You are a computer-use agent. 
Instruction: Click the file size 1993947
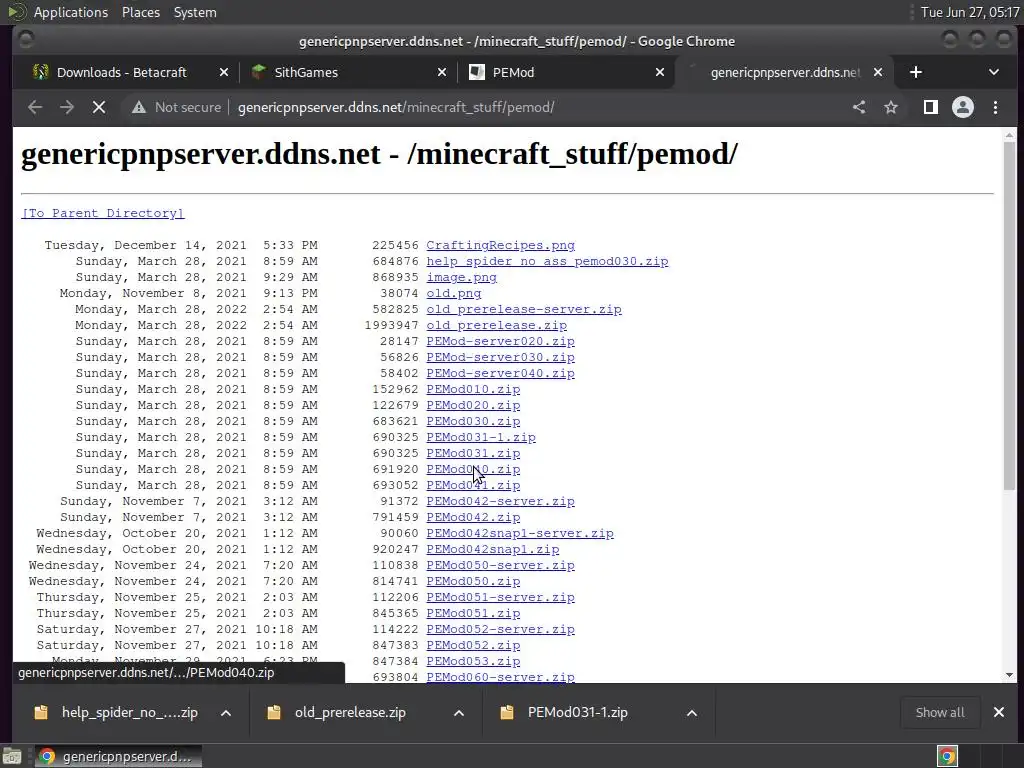tap(391, 325)
